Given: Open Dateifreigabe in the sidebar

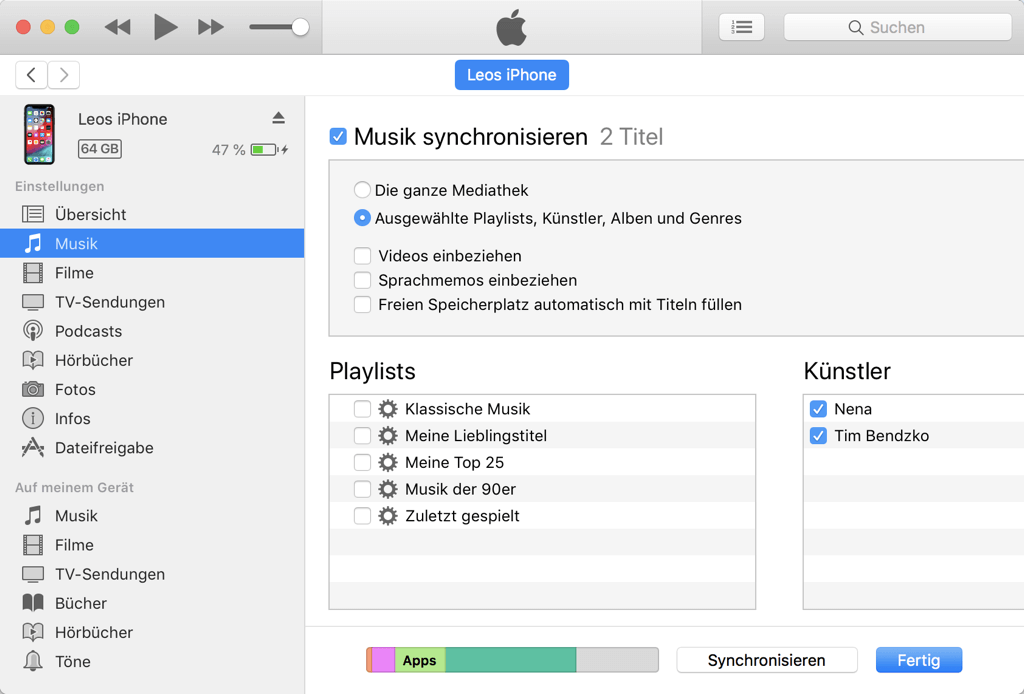Looking at the screenshot, I should pyautogui.click(x=104, y=448).
